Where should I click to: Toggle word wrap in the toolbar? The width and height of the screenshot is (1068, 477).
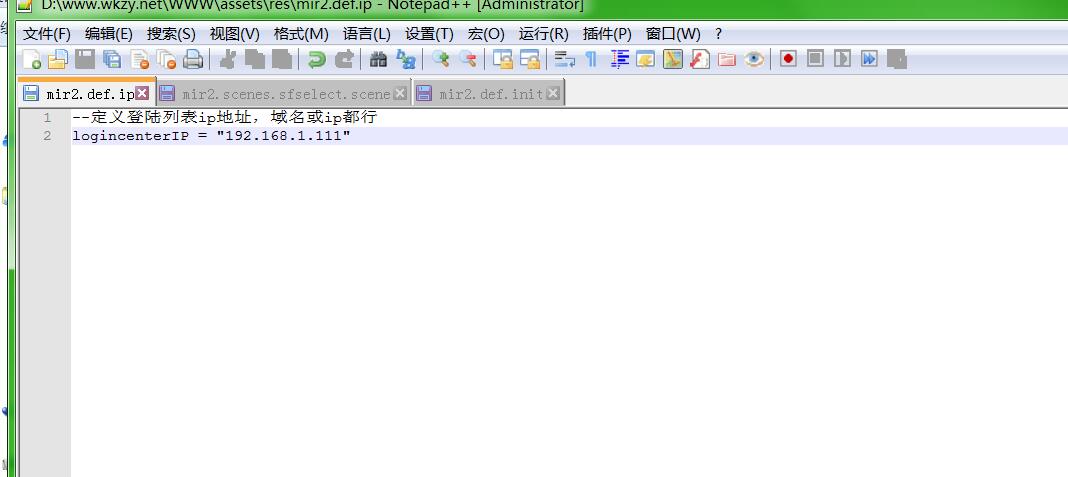[x=564, y=59]
